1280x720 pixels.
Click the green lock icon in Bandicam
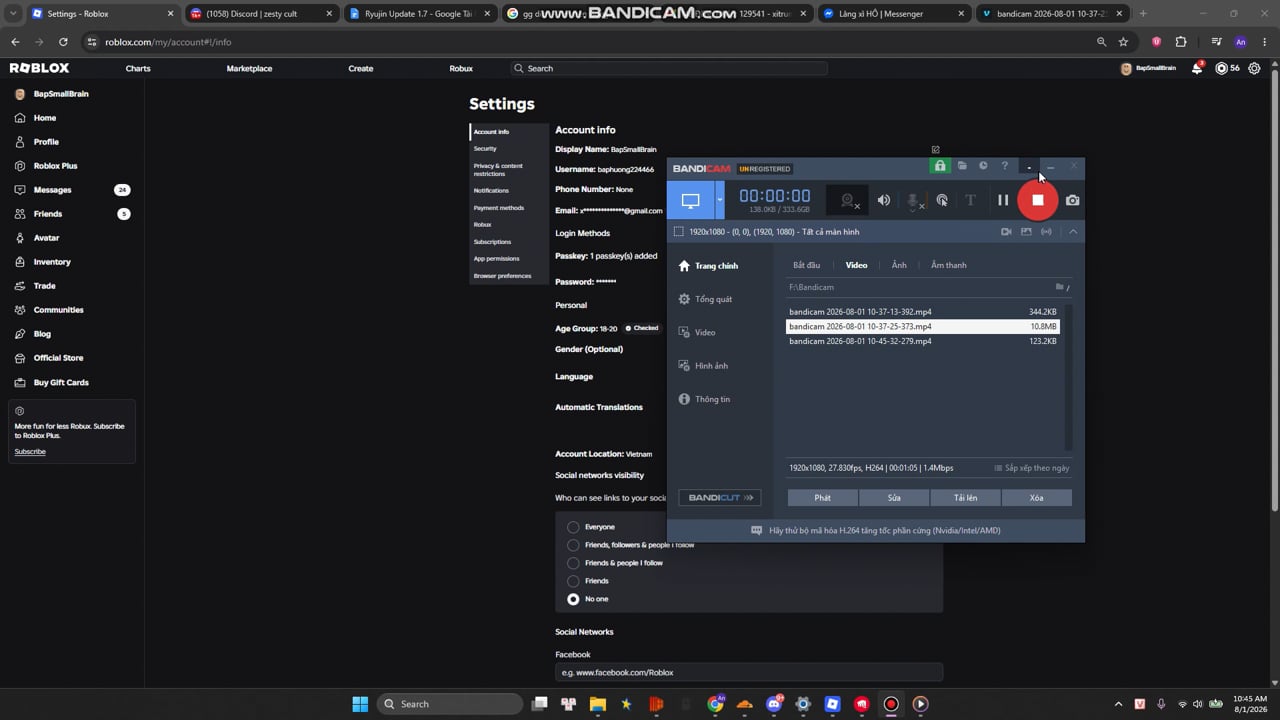coord(940,166)
